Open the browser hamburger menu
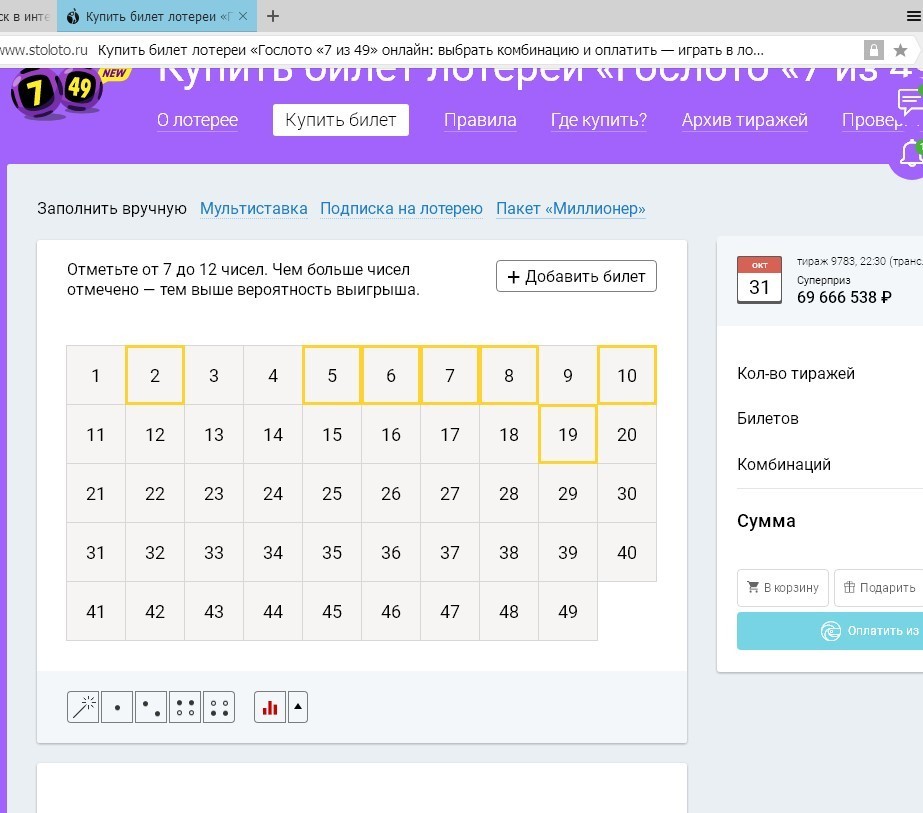The width and height of the screenshot is (923, 813). pos(913,16)
